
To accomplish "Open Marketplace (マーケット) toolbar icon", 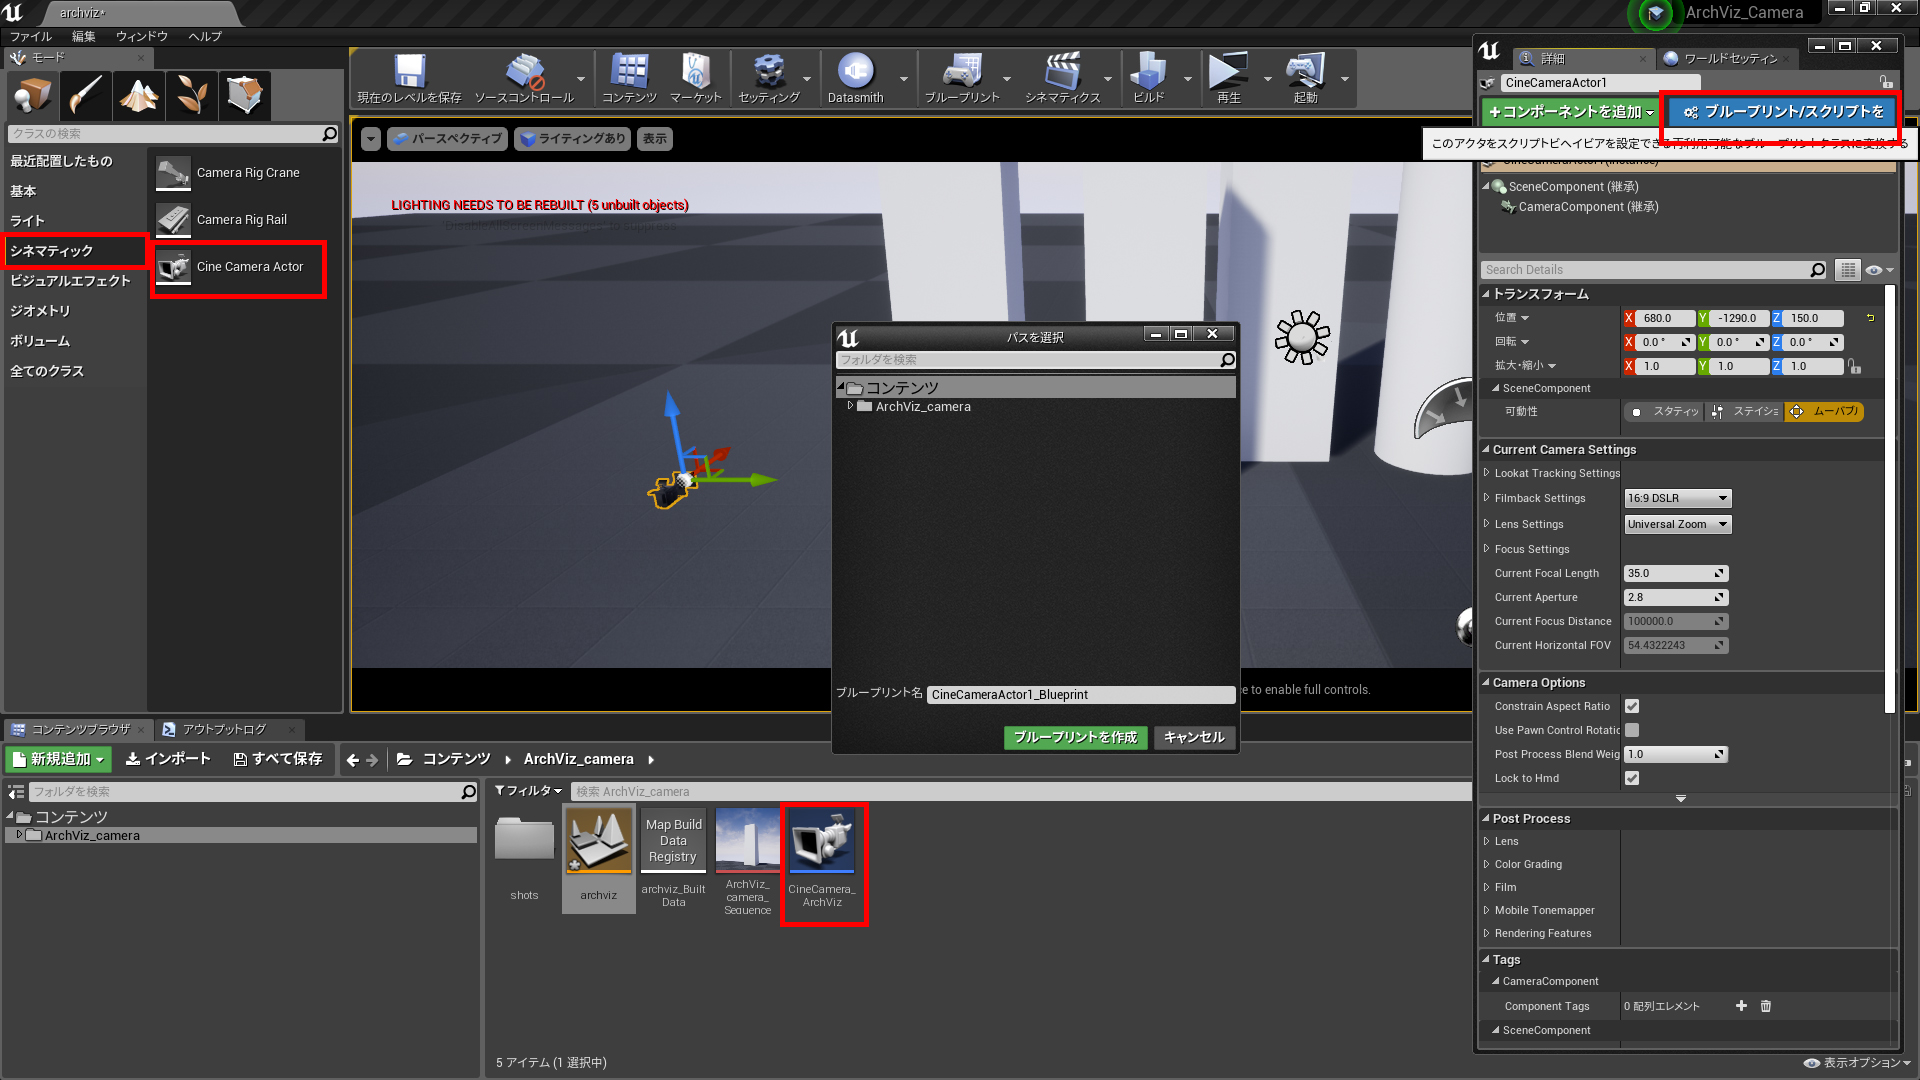I will point(695,78).
